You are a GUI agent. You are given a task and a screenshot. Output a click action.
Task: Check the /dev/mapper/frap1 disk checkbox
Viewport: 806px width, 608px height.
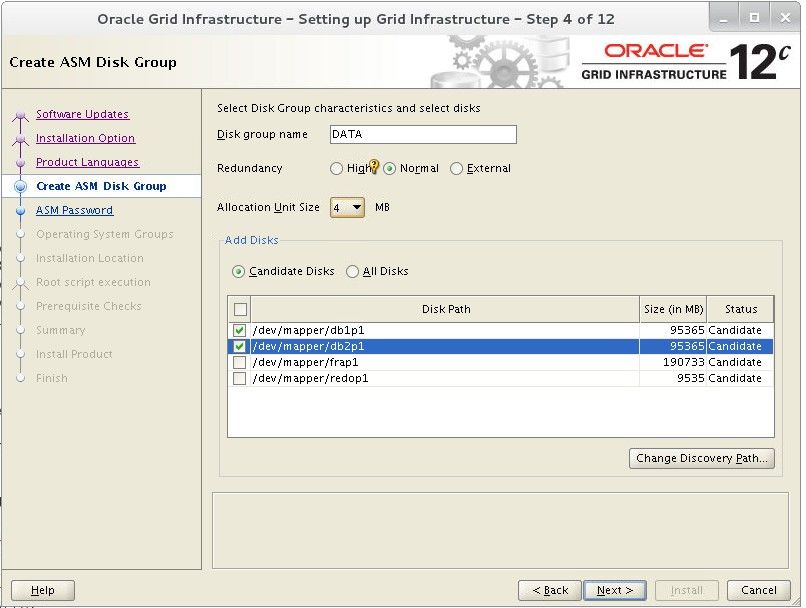pyautogui.click(x=239, y=362)
